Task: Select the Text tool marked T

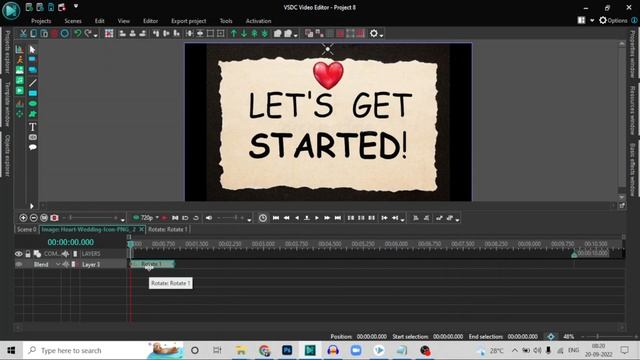Action: coord(33,127)
